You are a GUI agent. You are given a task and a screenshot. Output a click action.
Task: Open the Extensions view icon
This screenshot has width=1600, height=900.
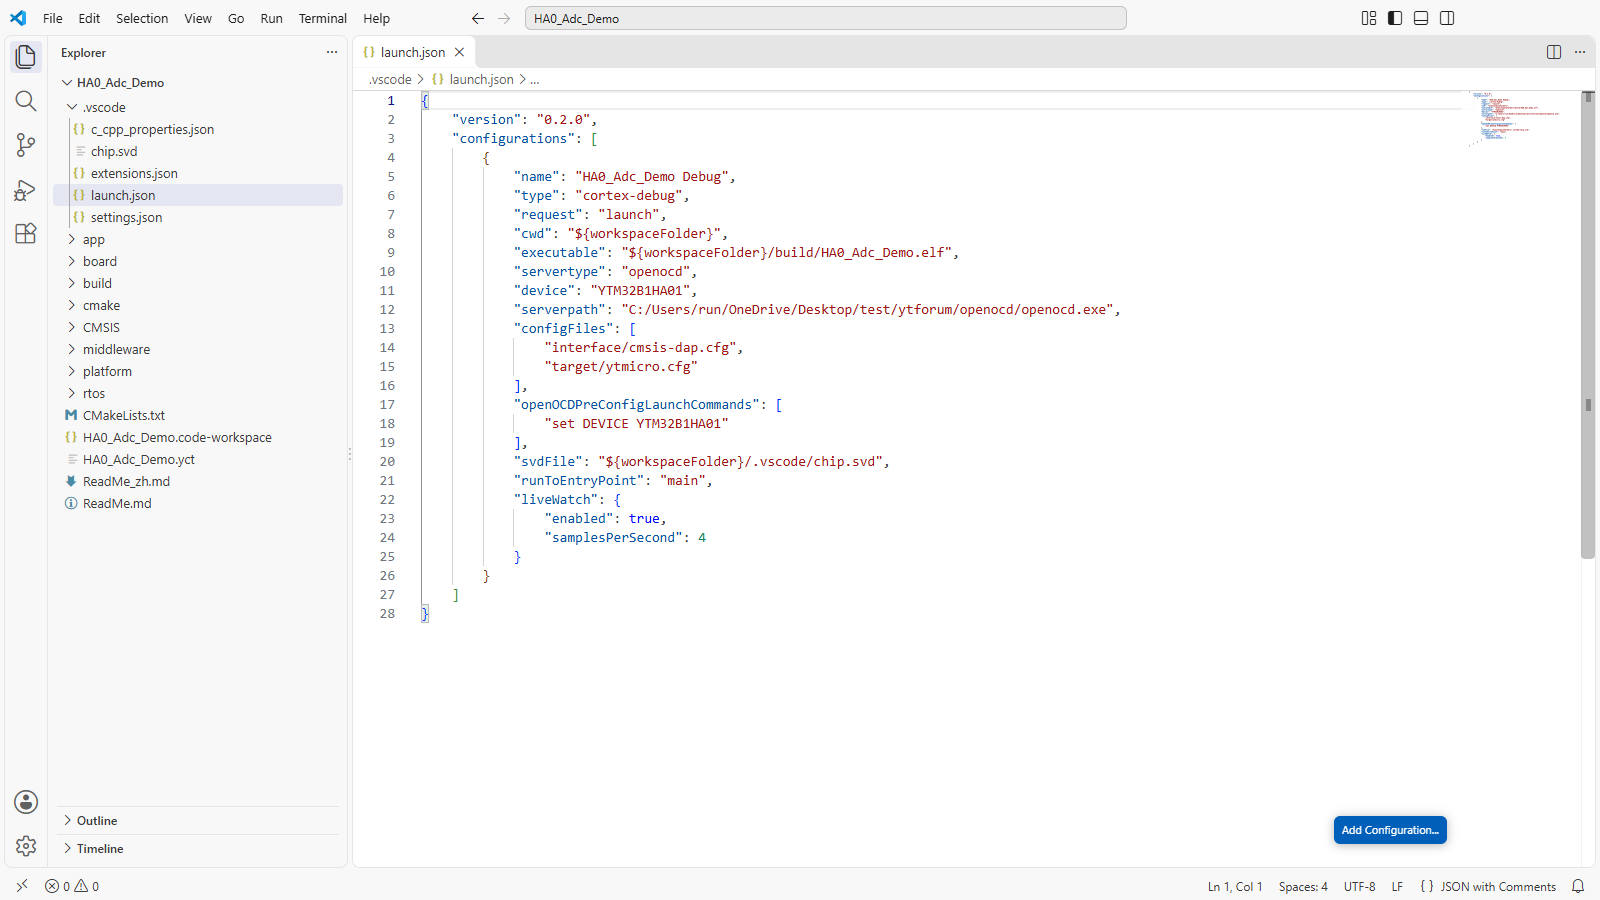[26, 233]
